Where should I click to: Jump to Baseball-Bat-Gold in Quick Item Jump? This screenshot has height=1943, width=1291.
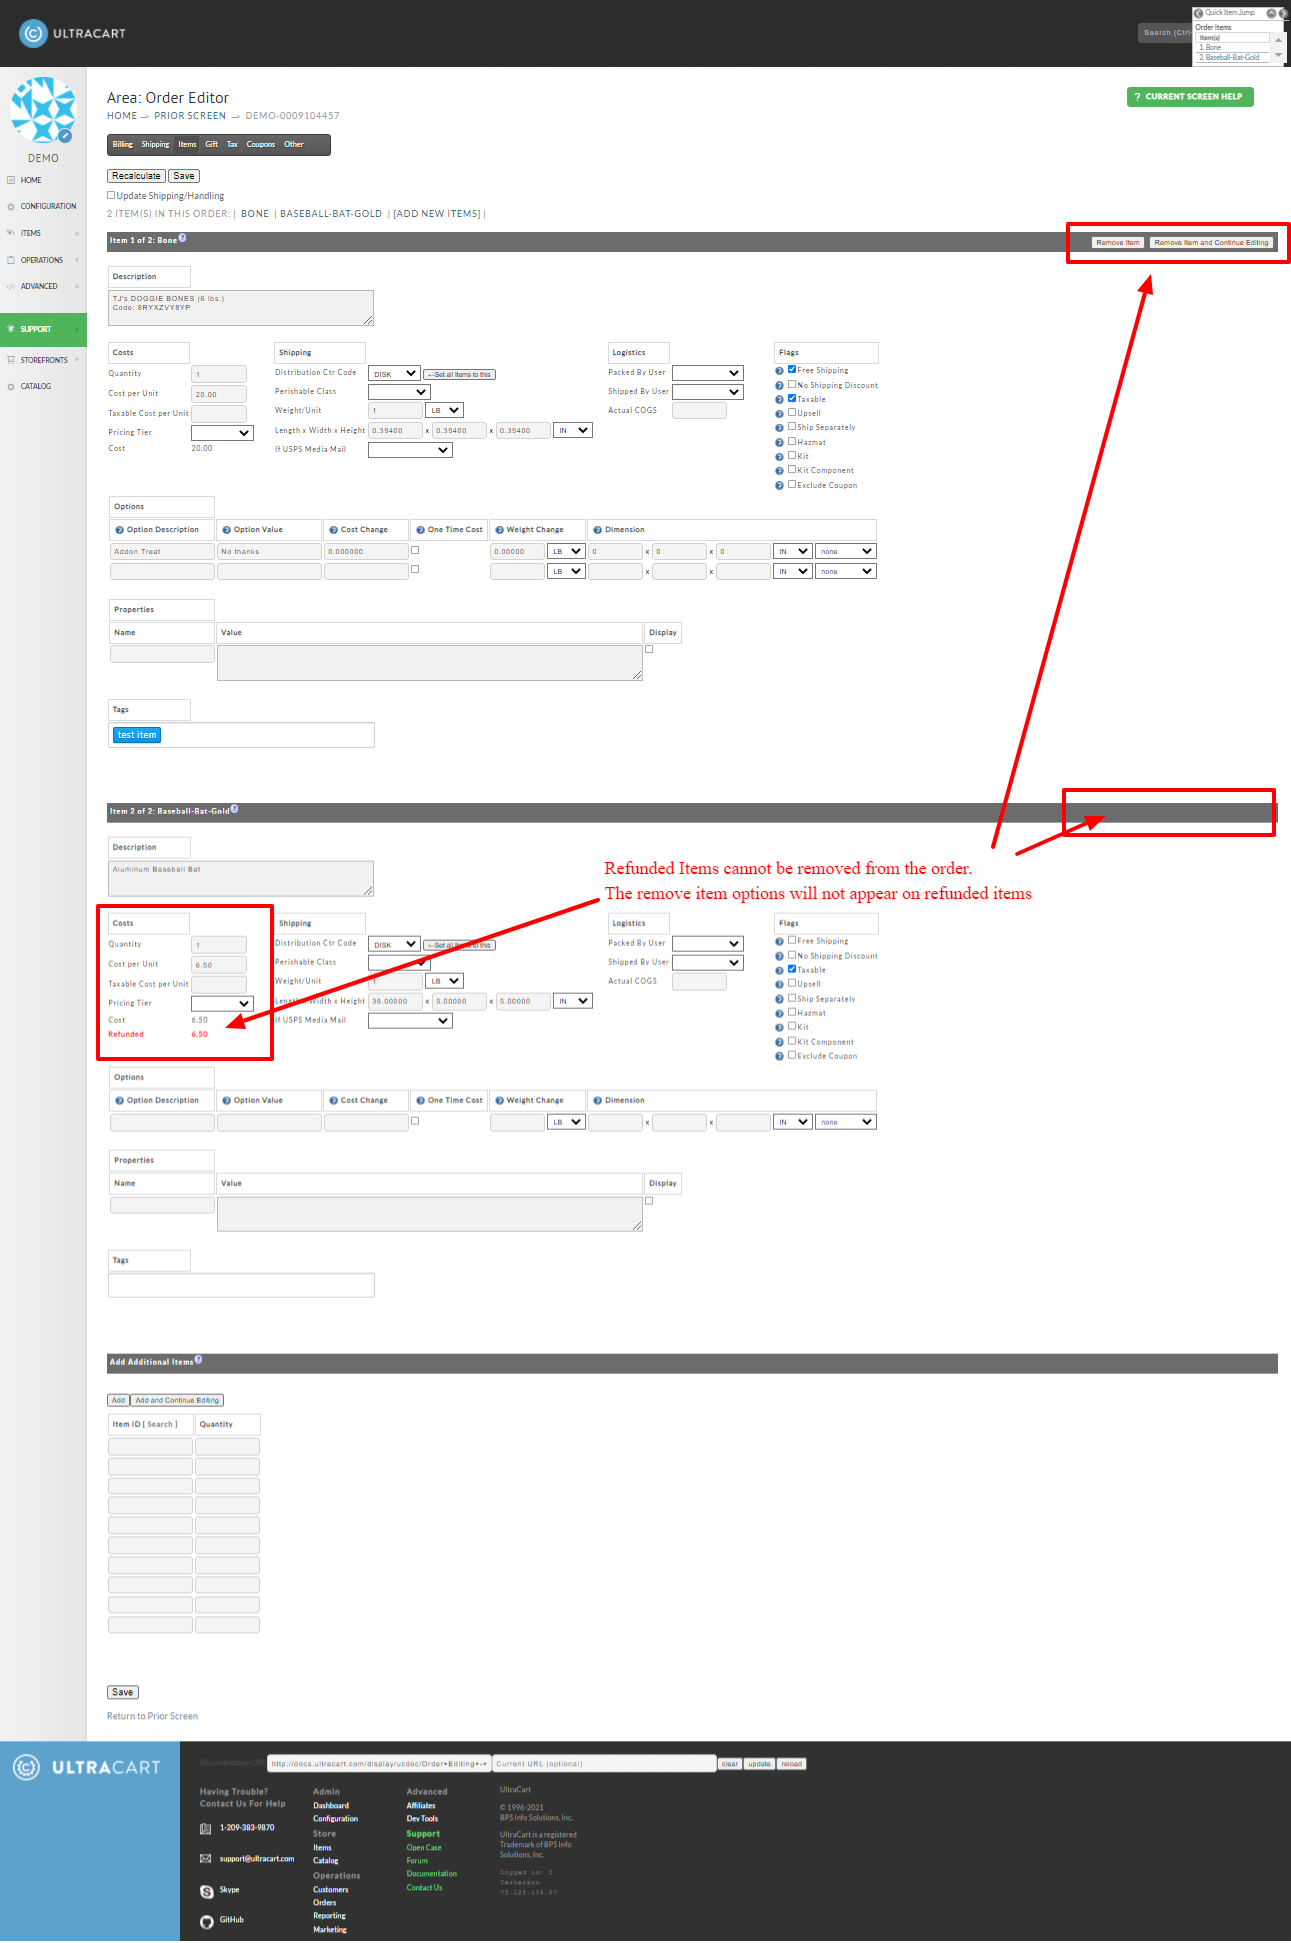click(1232, 57)
